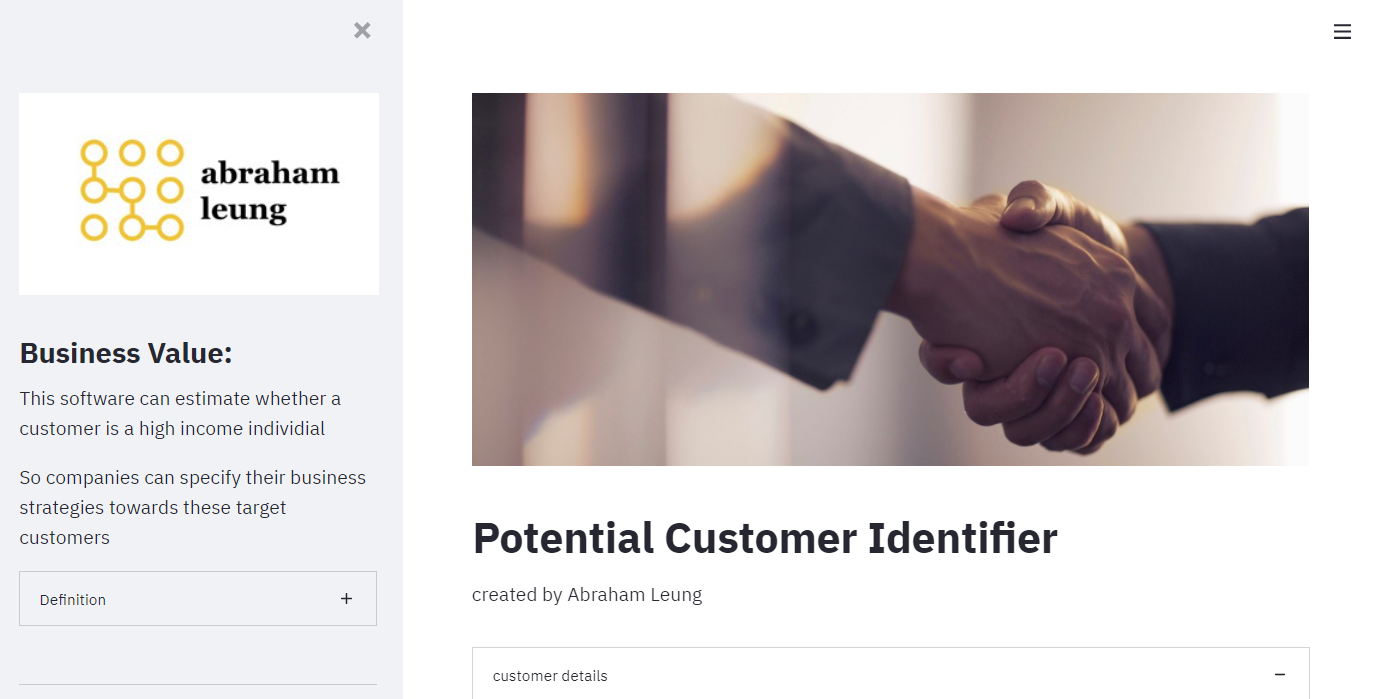Click the word "Definition" label
This screenshot has height=699, width=1385.
click(x=73, y=600)
